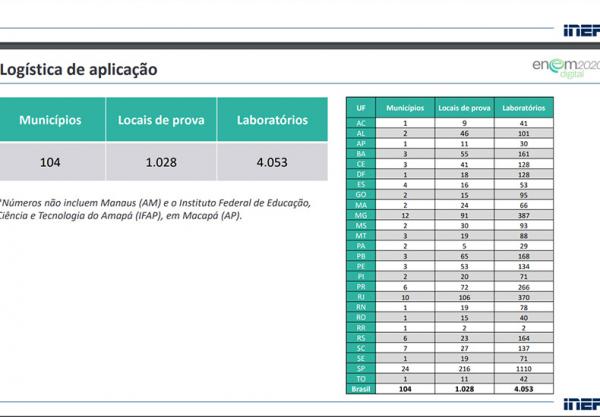Click the state table's 'Laboratórios' column header
This screenshot has height=417, width=600.
[523, 108]
